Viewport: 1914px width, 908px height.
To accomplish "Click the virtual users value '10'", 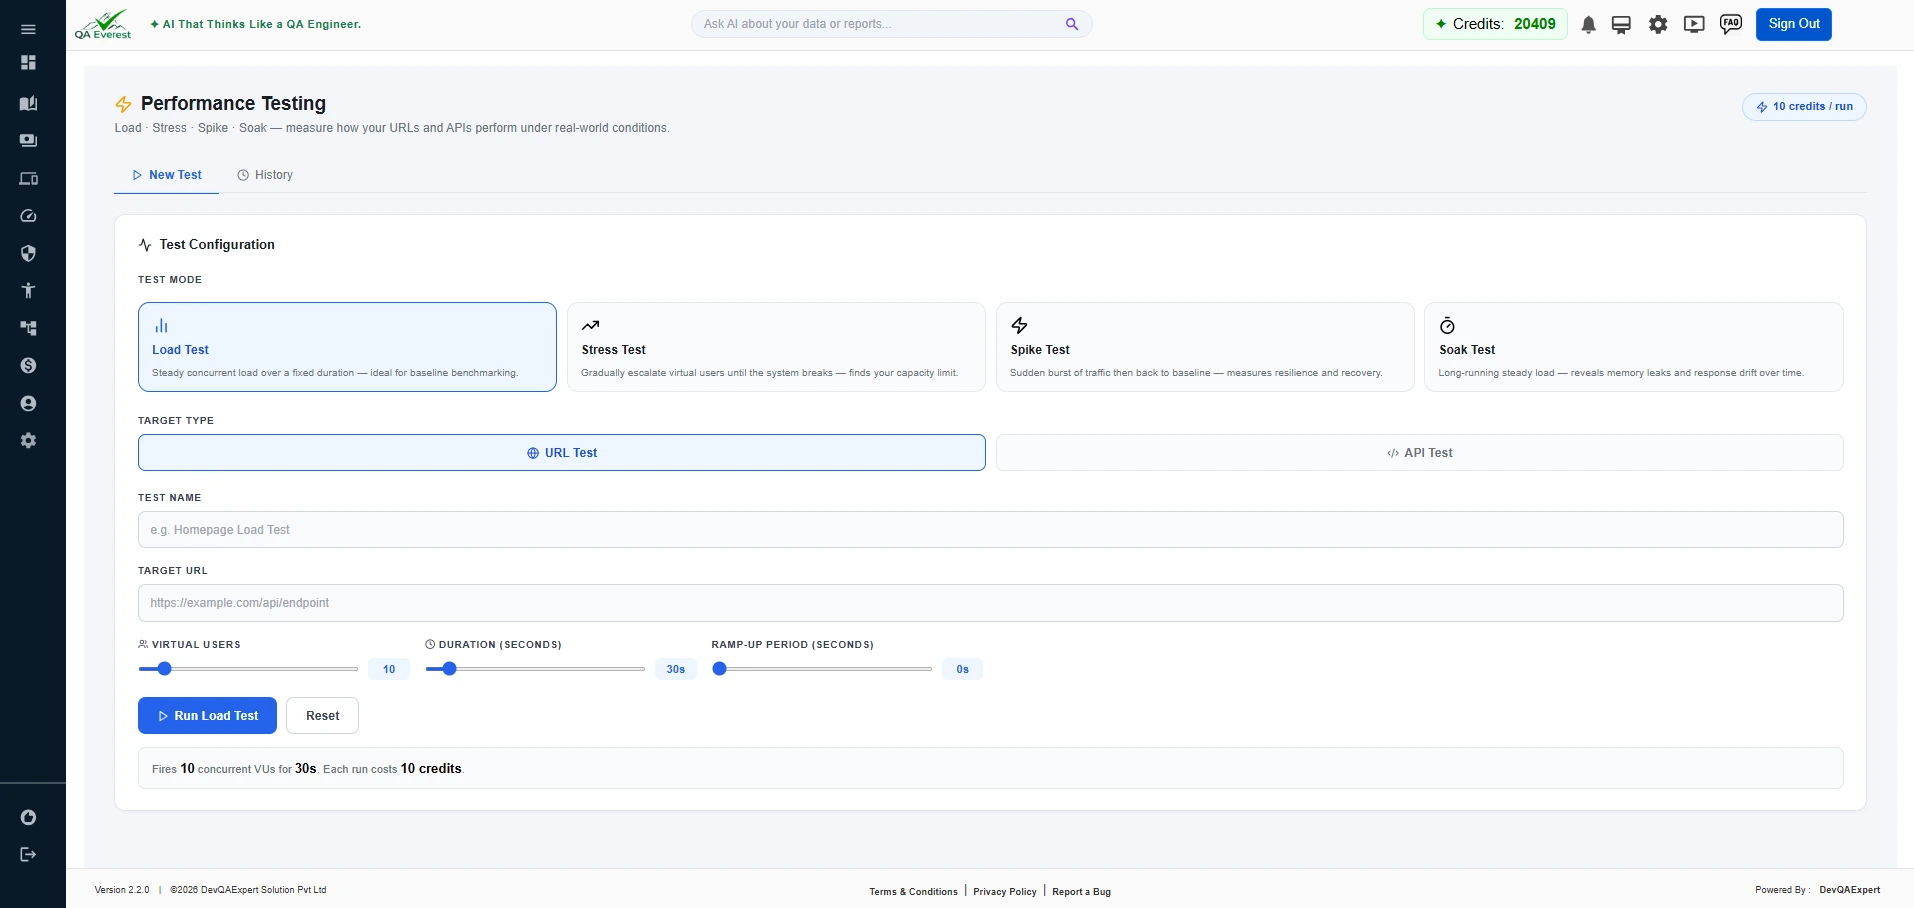I will pos(389,669).
